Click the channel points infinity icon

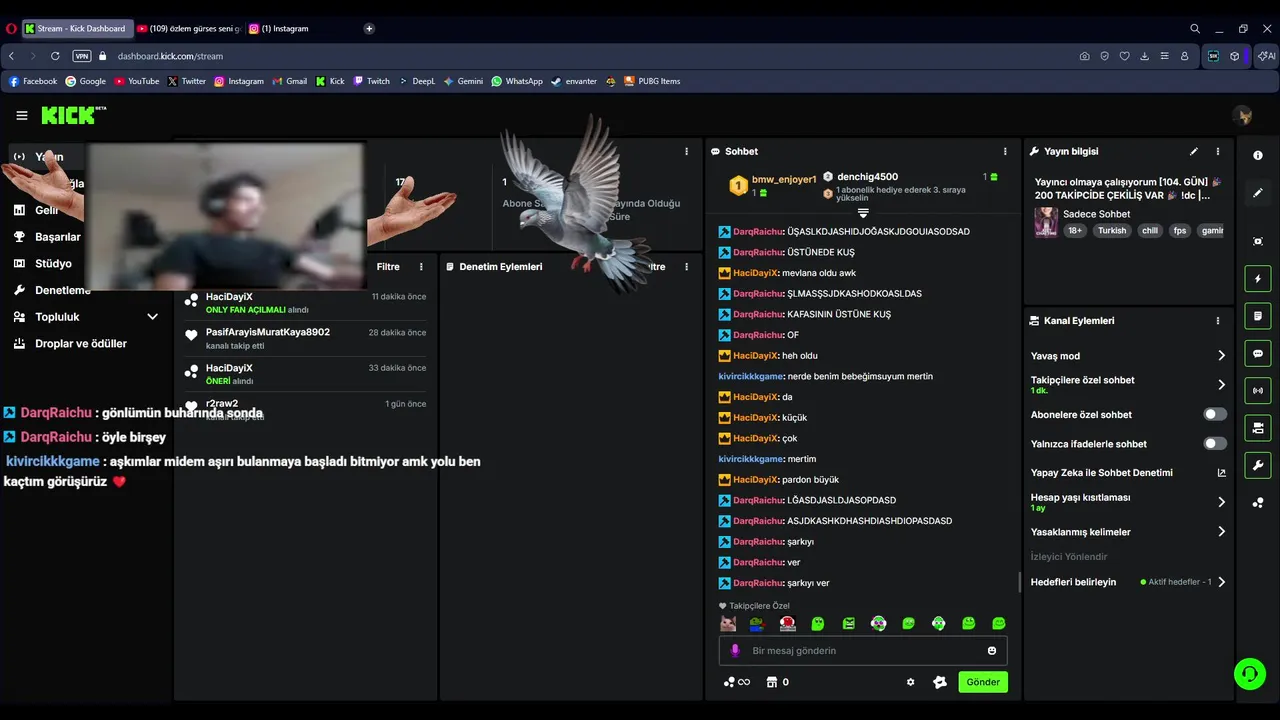click(737, 682)
